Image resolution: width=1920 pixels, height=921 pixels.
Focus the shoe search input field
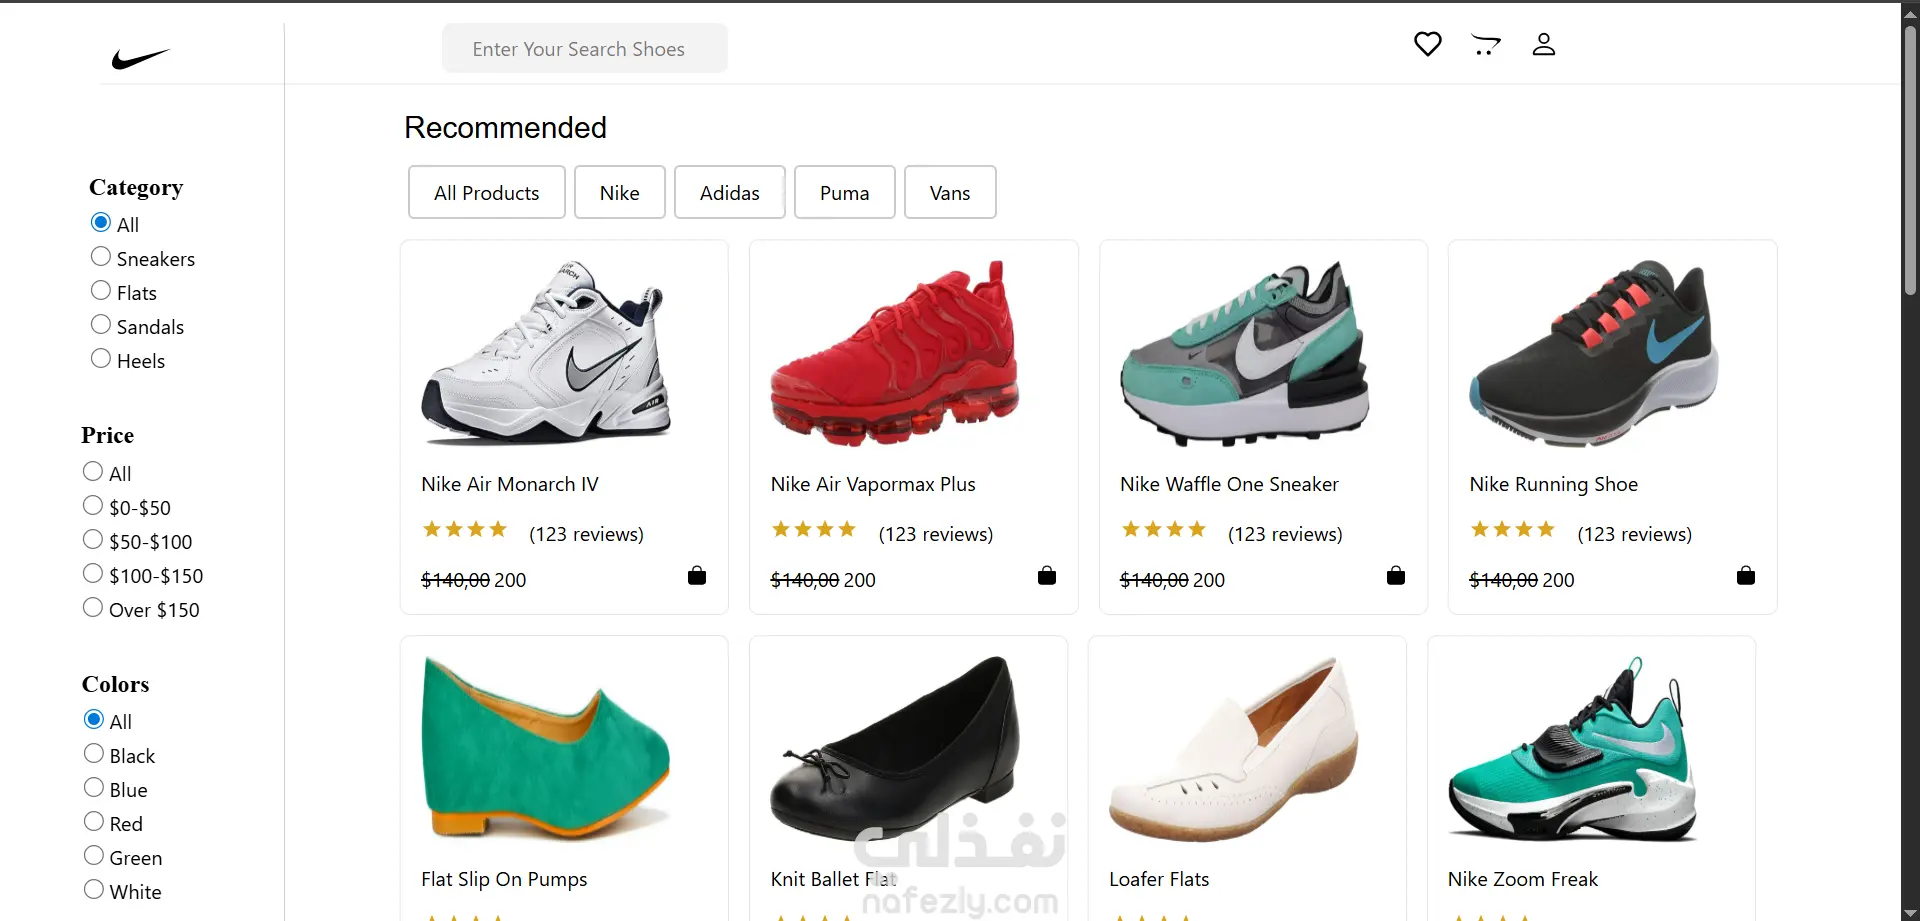(585, 48)
